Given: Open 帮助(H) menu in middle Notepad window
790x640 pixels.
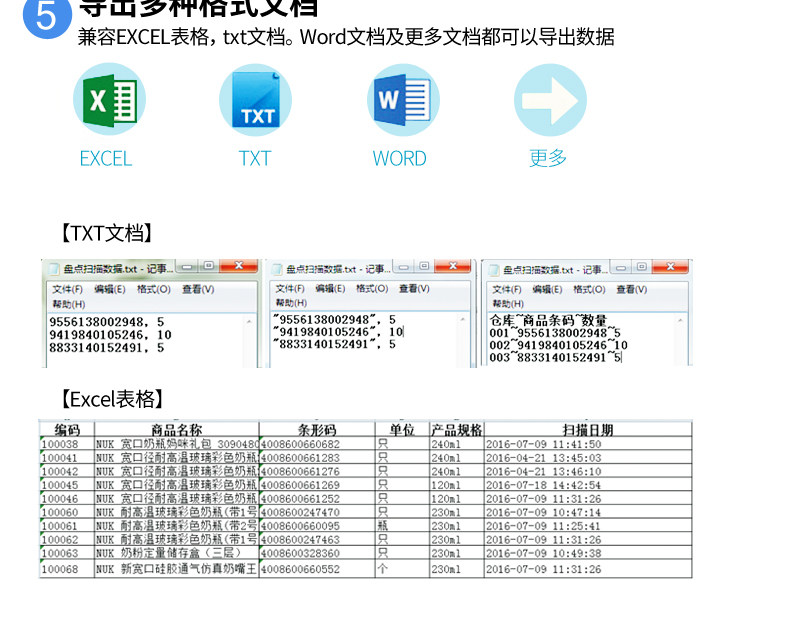Looking at the screenshot, I should [291, 302].
